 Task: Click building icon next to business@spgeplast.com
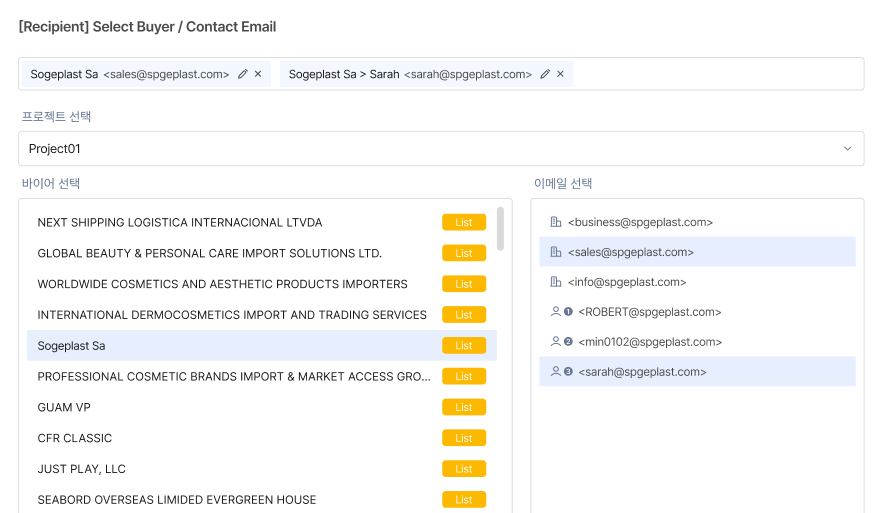pos(556,222)
